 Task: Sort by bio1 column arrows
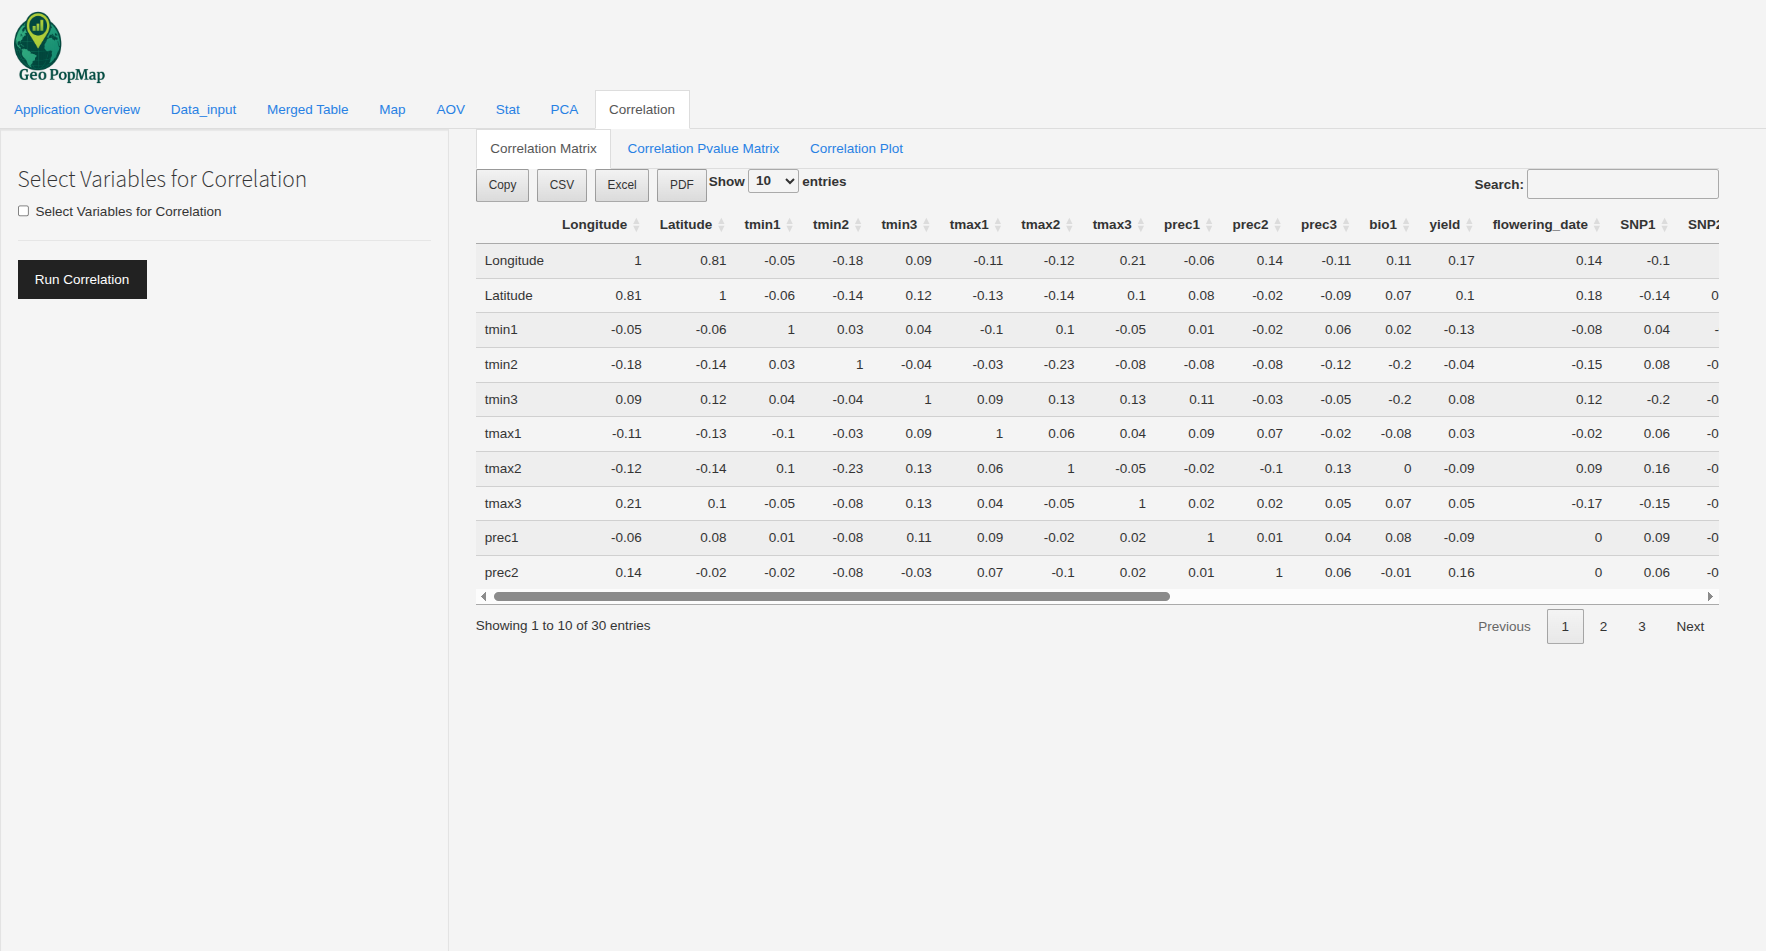click(x=1406, y=225)
